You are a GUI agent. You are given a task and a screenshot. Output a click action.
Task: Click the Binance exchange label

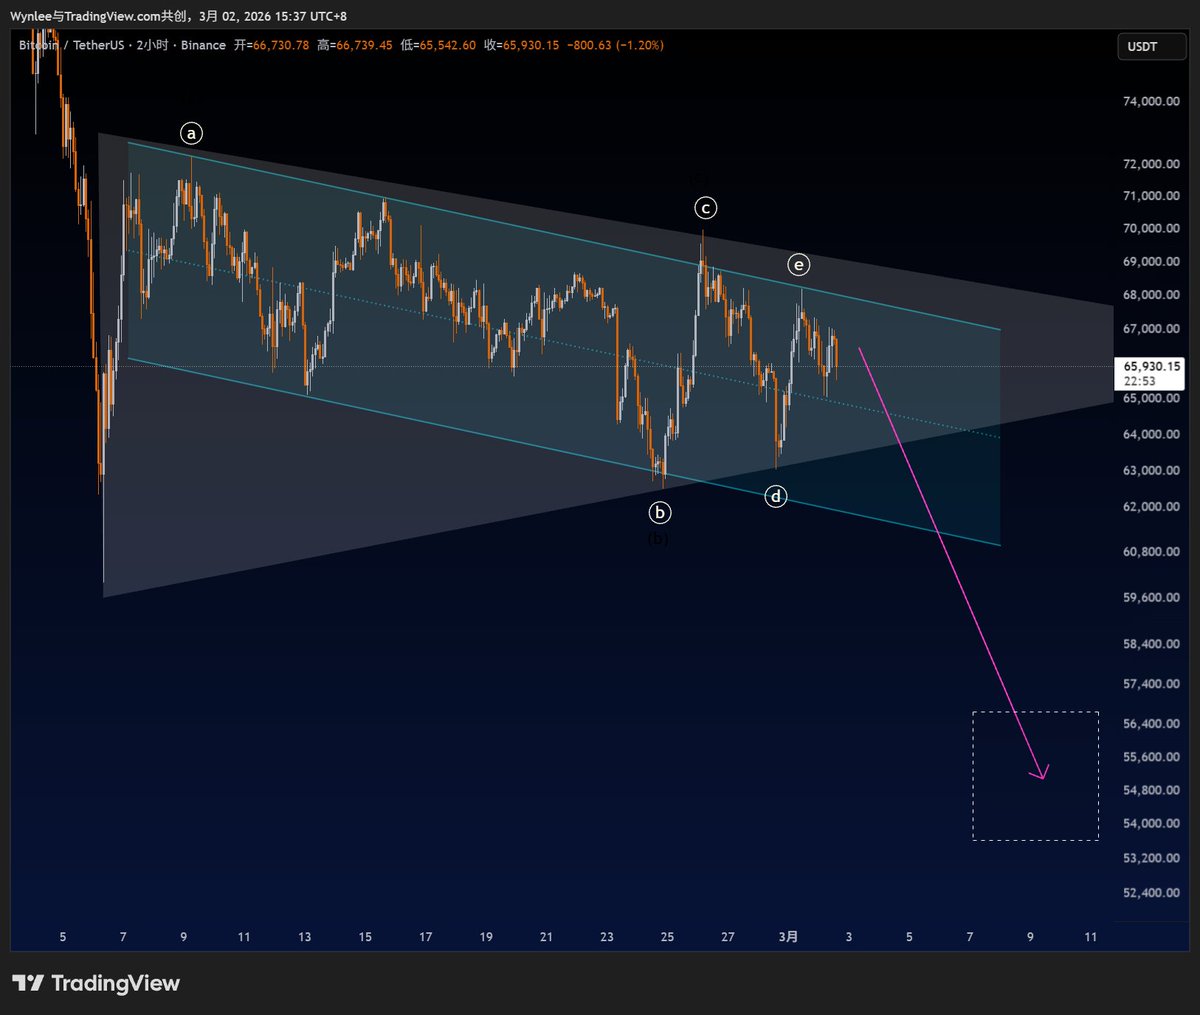tap(203, 45)
